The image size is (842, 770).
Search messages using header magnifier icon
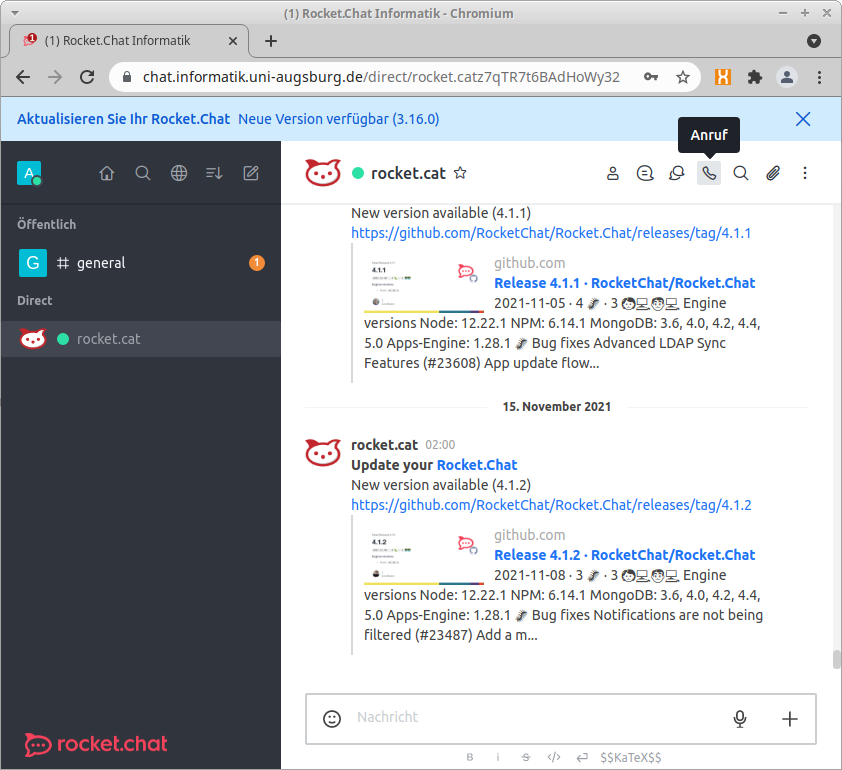741,173
